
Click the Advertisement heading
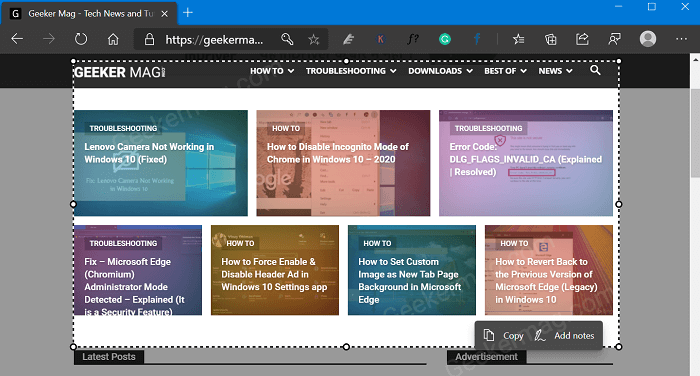click(486, 357)
